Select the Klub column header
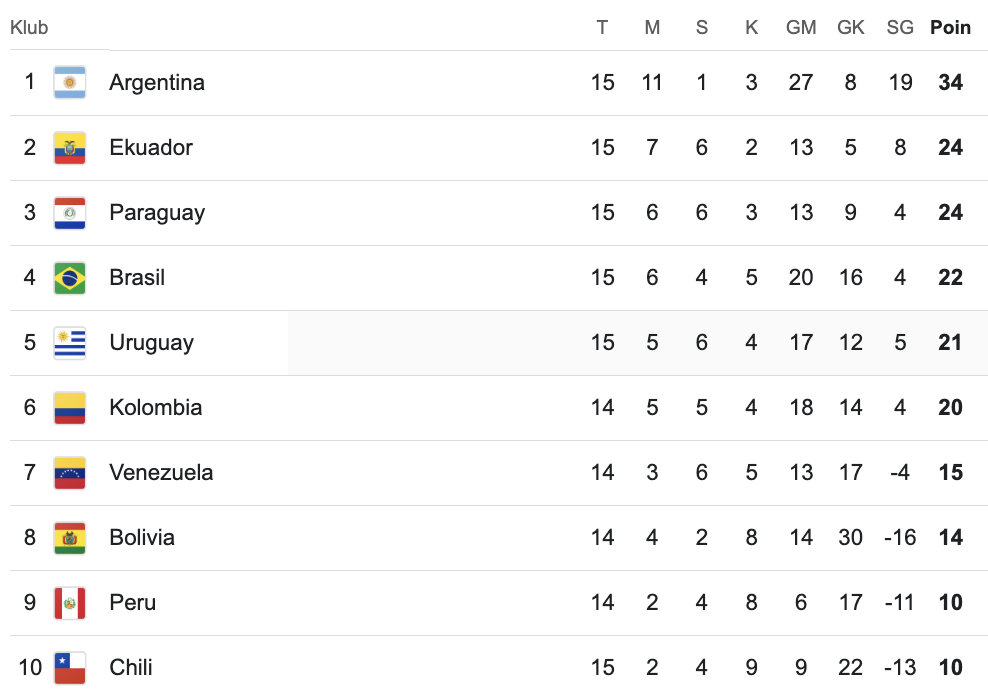 click(x=29, y=27)
